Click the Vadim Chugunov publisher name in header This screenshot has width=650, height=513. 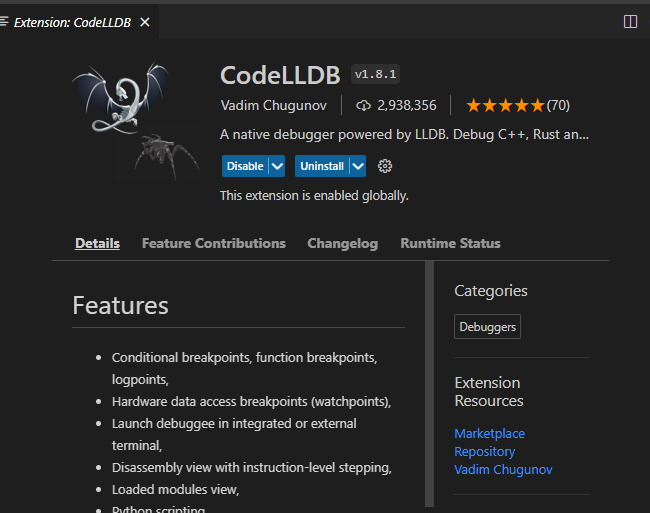pos(274,105)
